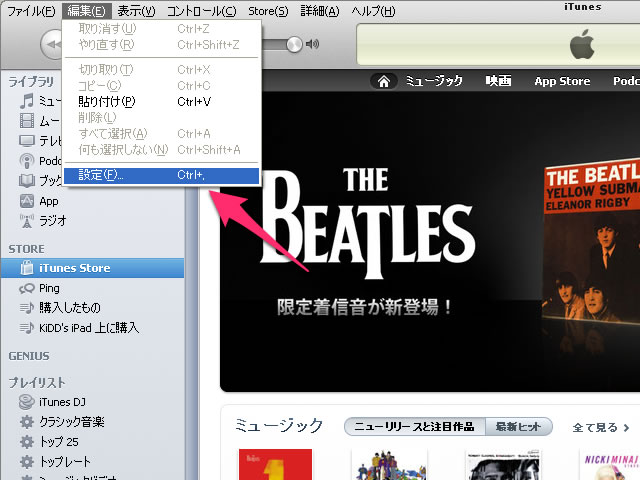Click the GENIUS section header
640x480 pixels.
click(x=29, y=356)
